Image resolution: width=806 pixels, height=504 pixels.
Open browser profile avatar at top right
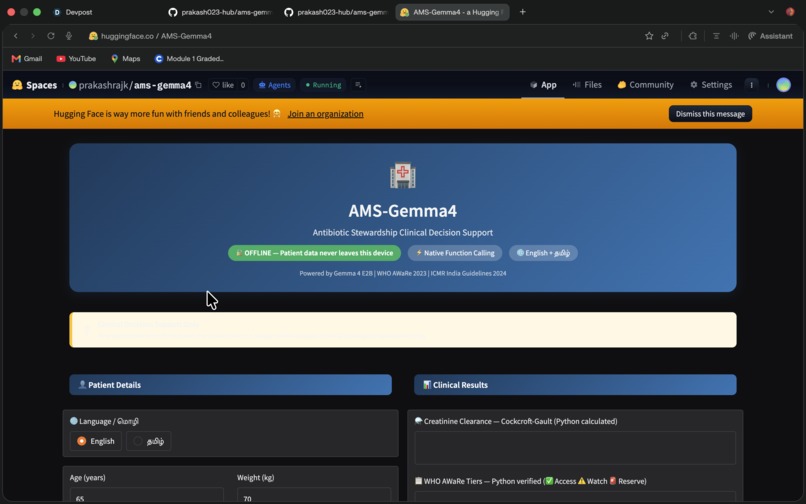(790, 12)
